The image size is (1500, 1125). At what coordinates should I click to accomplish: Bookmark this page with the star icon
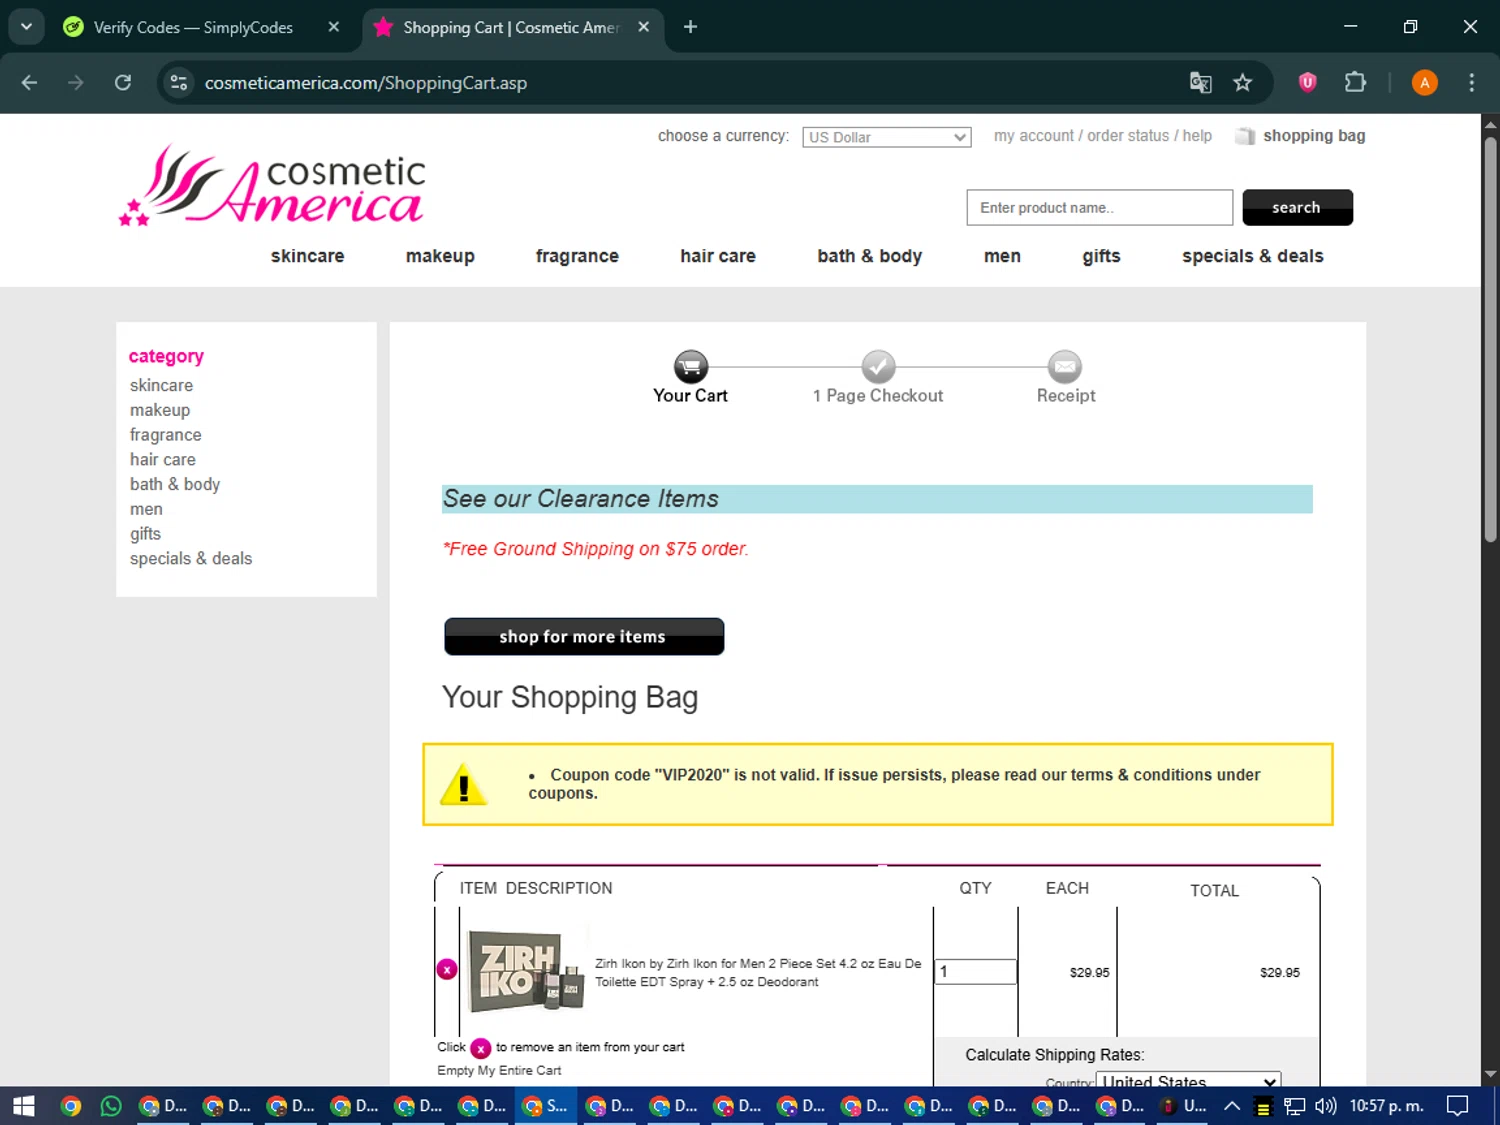click(1243, 83)
